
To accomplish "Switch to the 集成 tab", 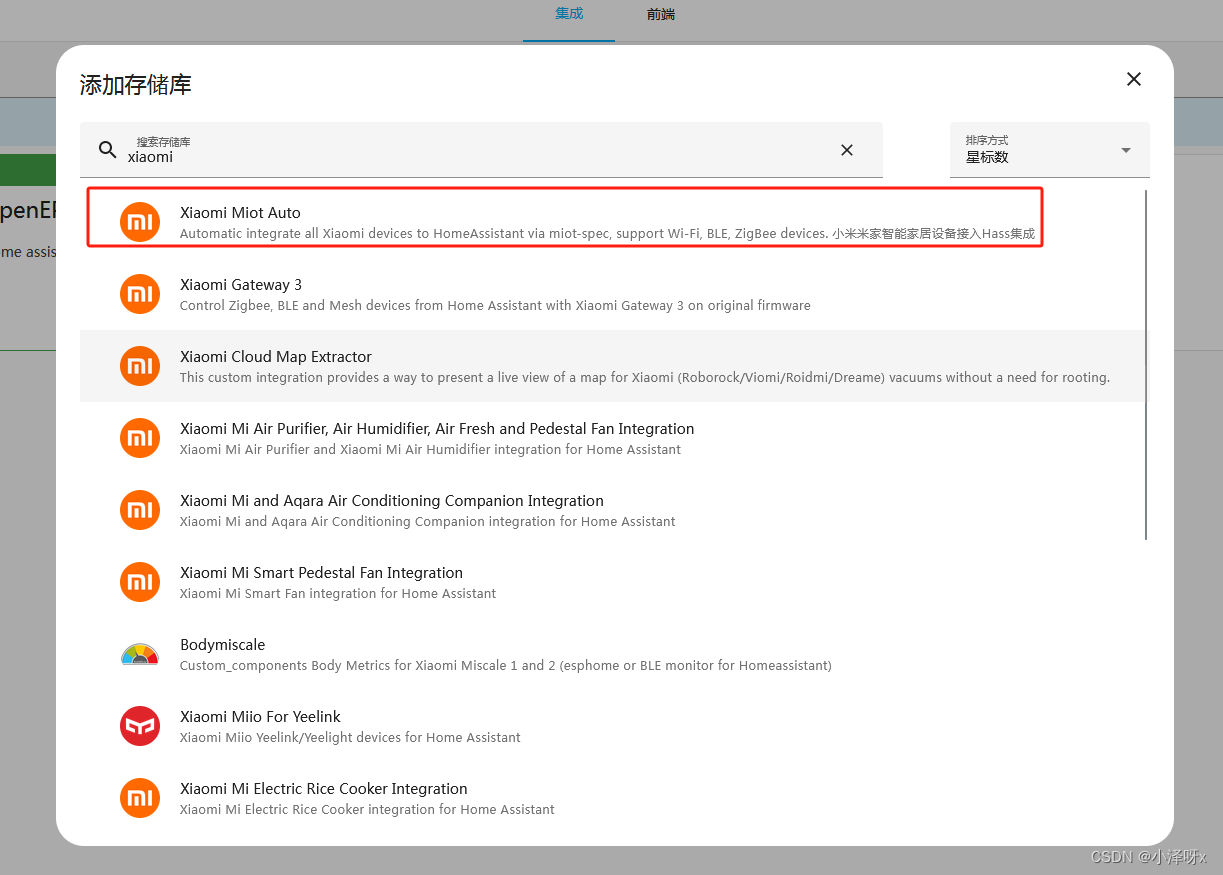I will click(x=569, y=14).
